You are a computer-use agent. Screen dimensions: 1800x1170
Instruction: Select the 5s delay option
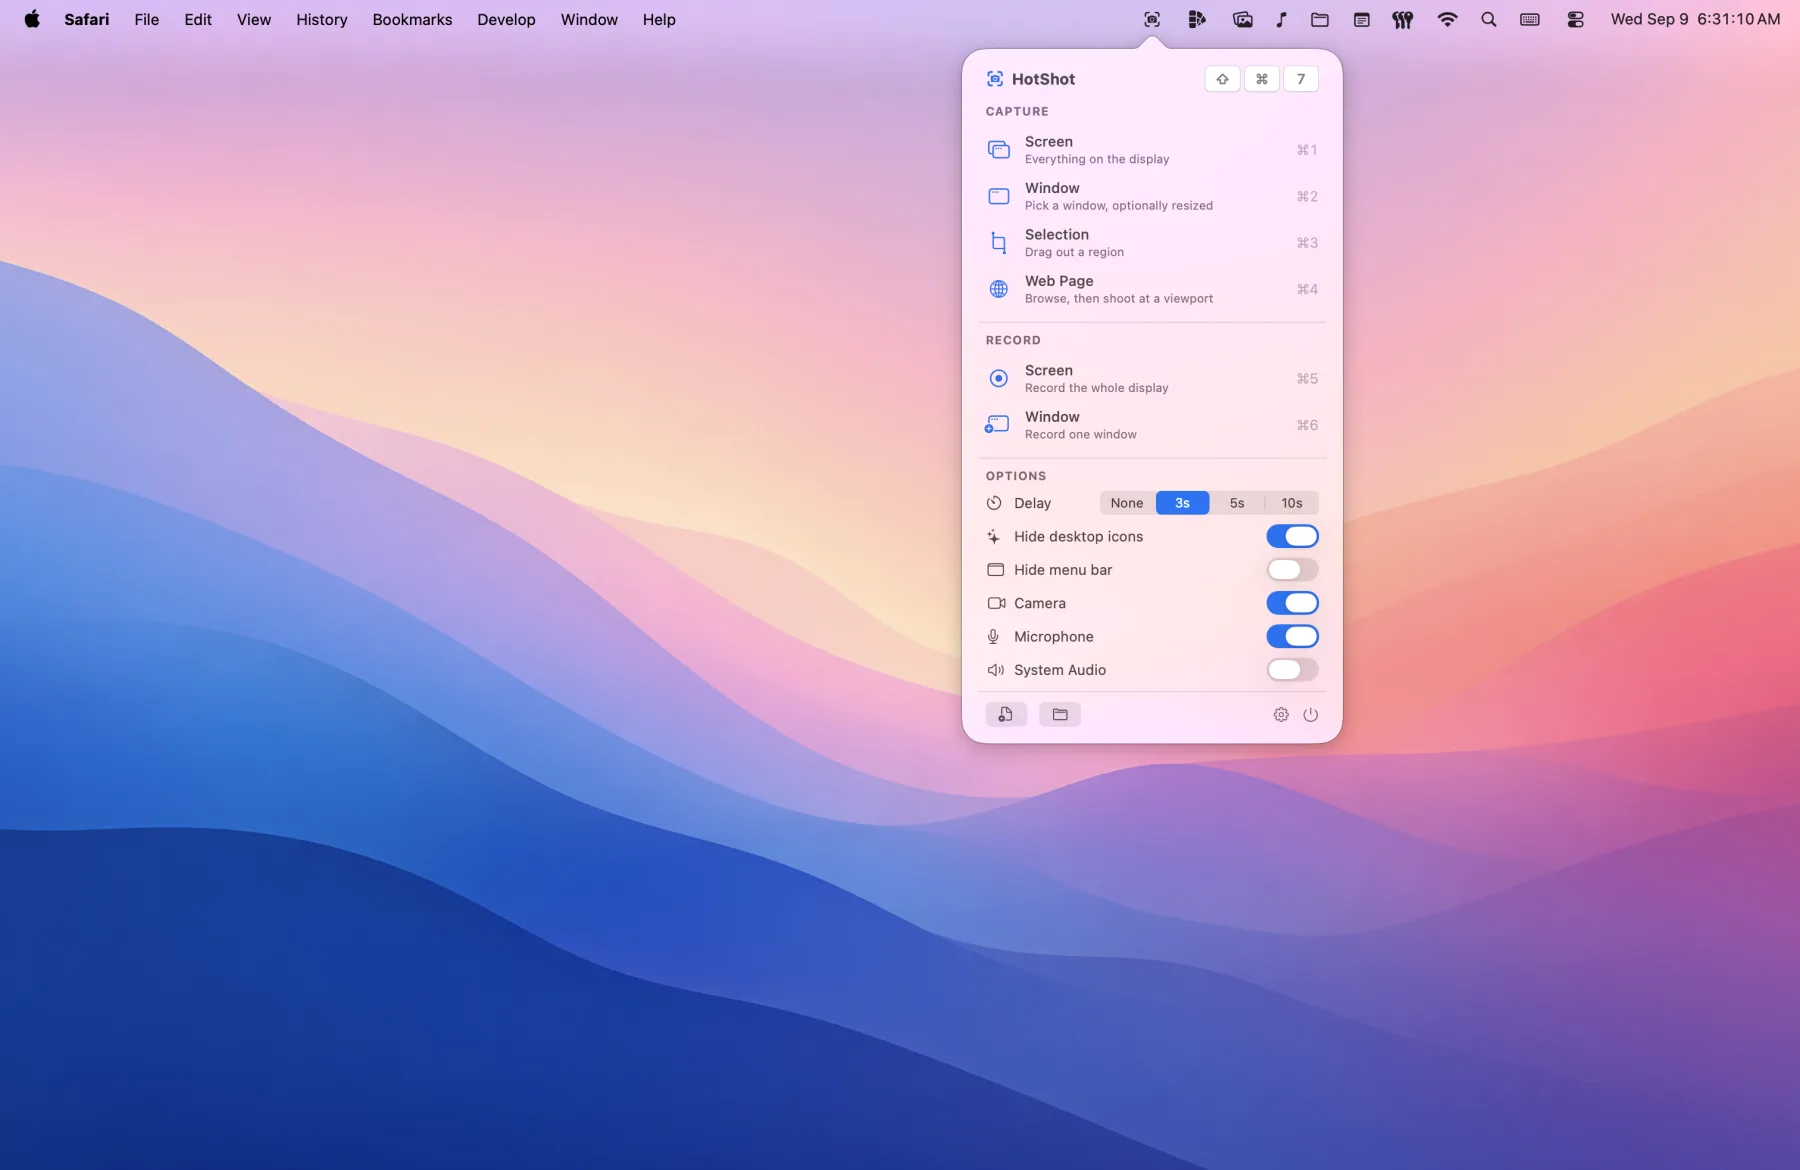pos(1237,503)
